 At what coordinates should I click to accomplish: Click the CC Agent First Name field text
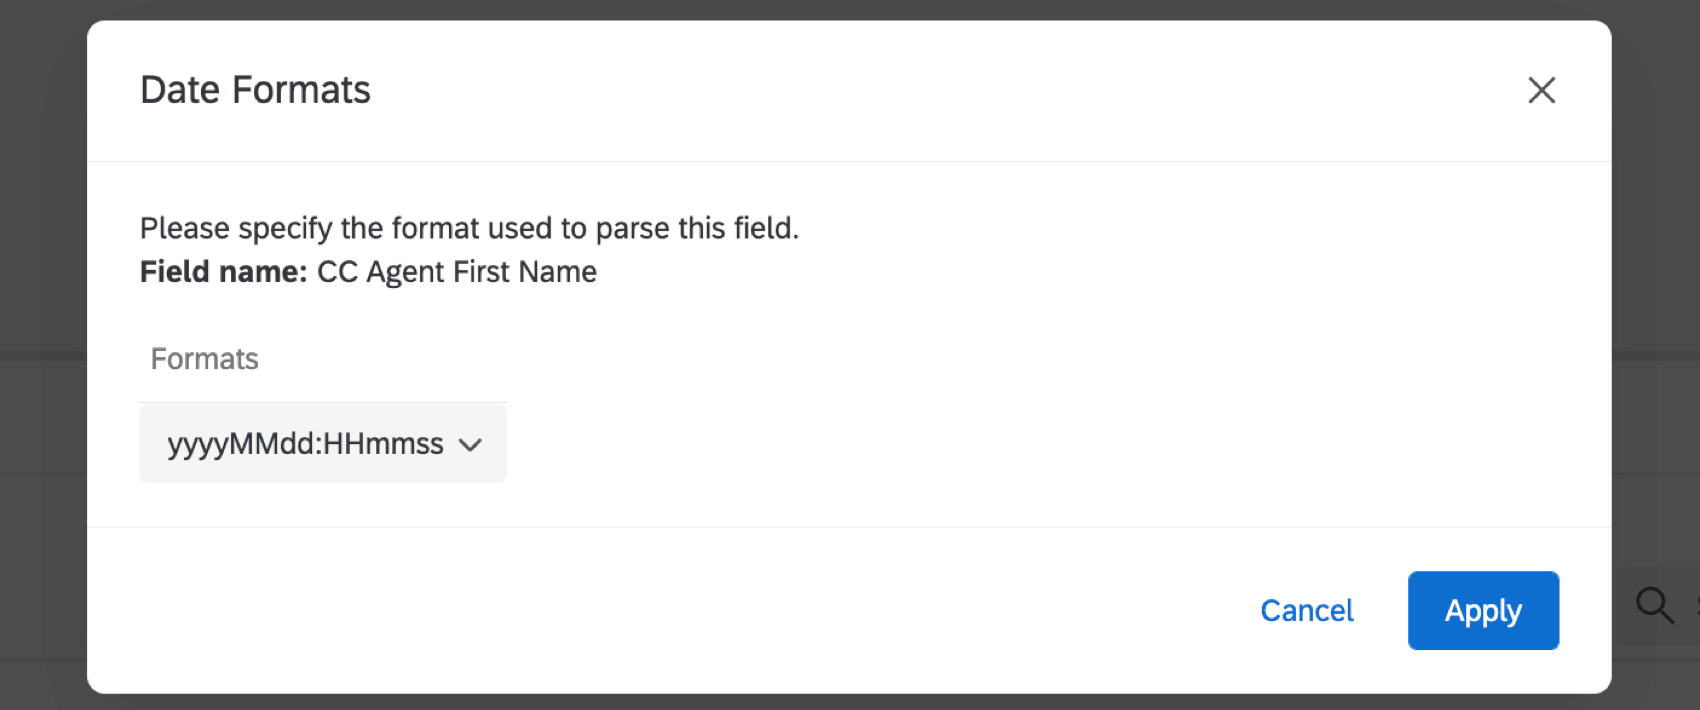point(456,271)
